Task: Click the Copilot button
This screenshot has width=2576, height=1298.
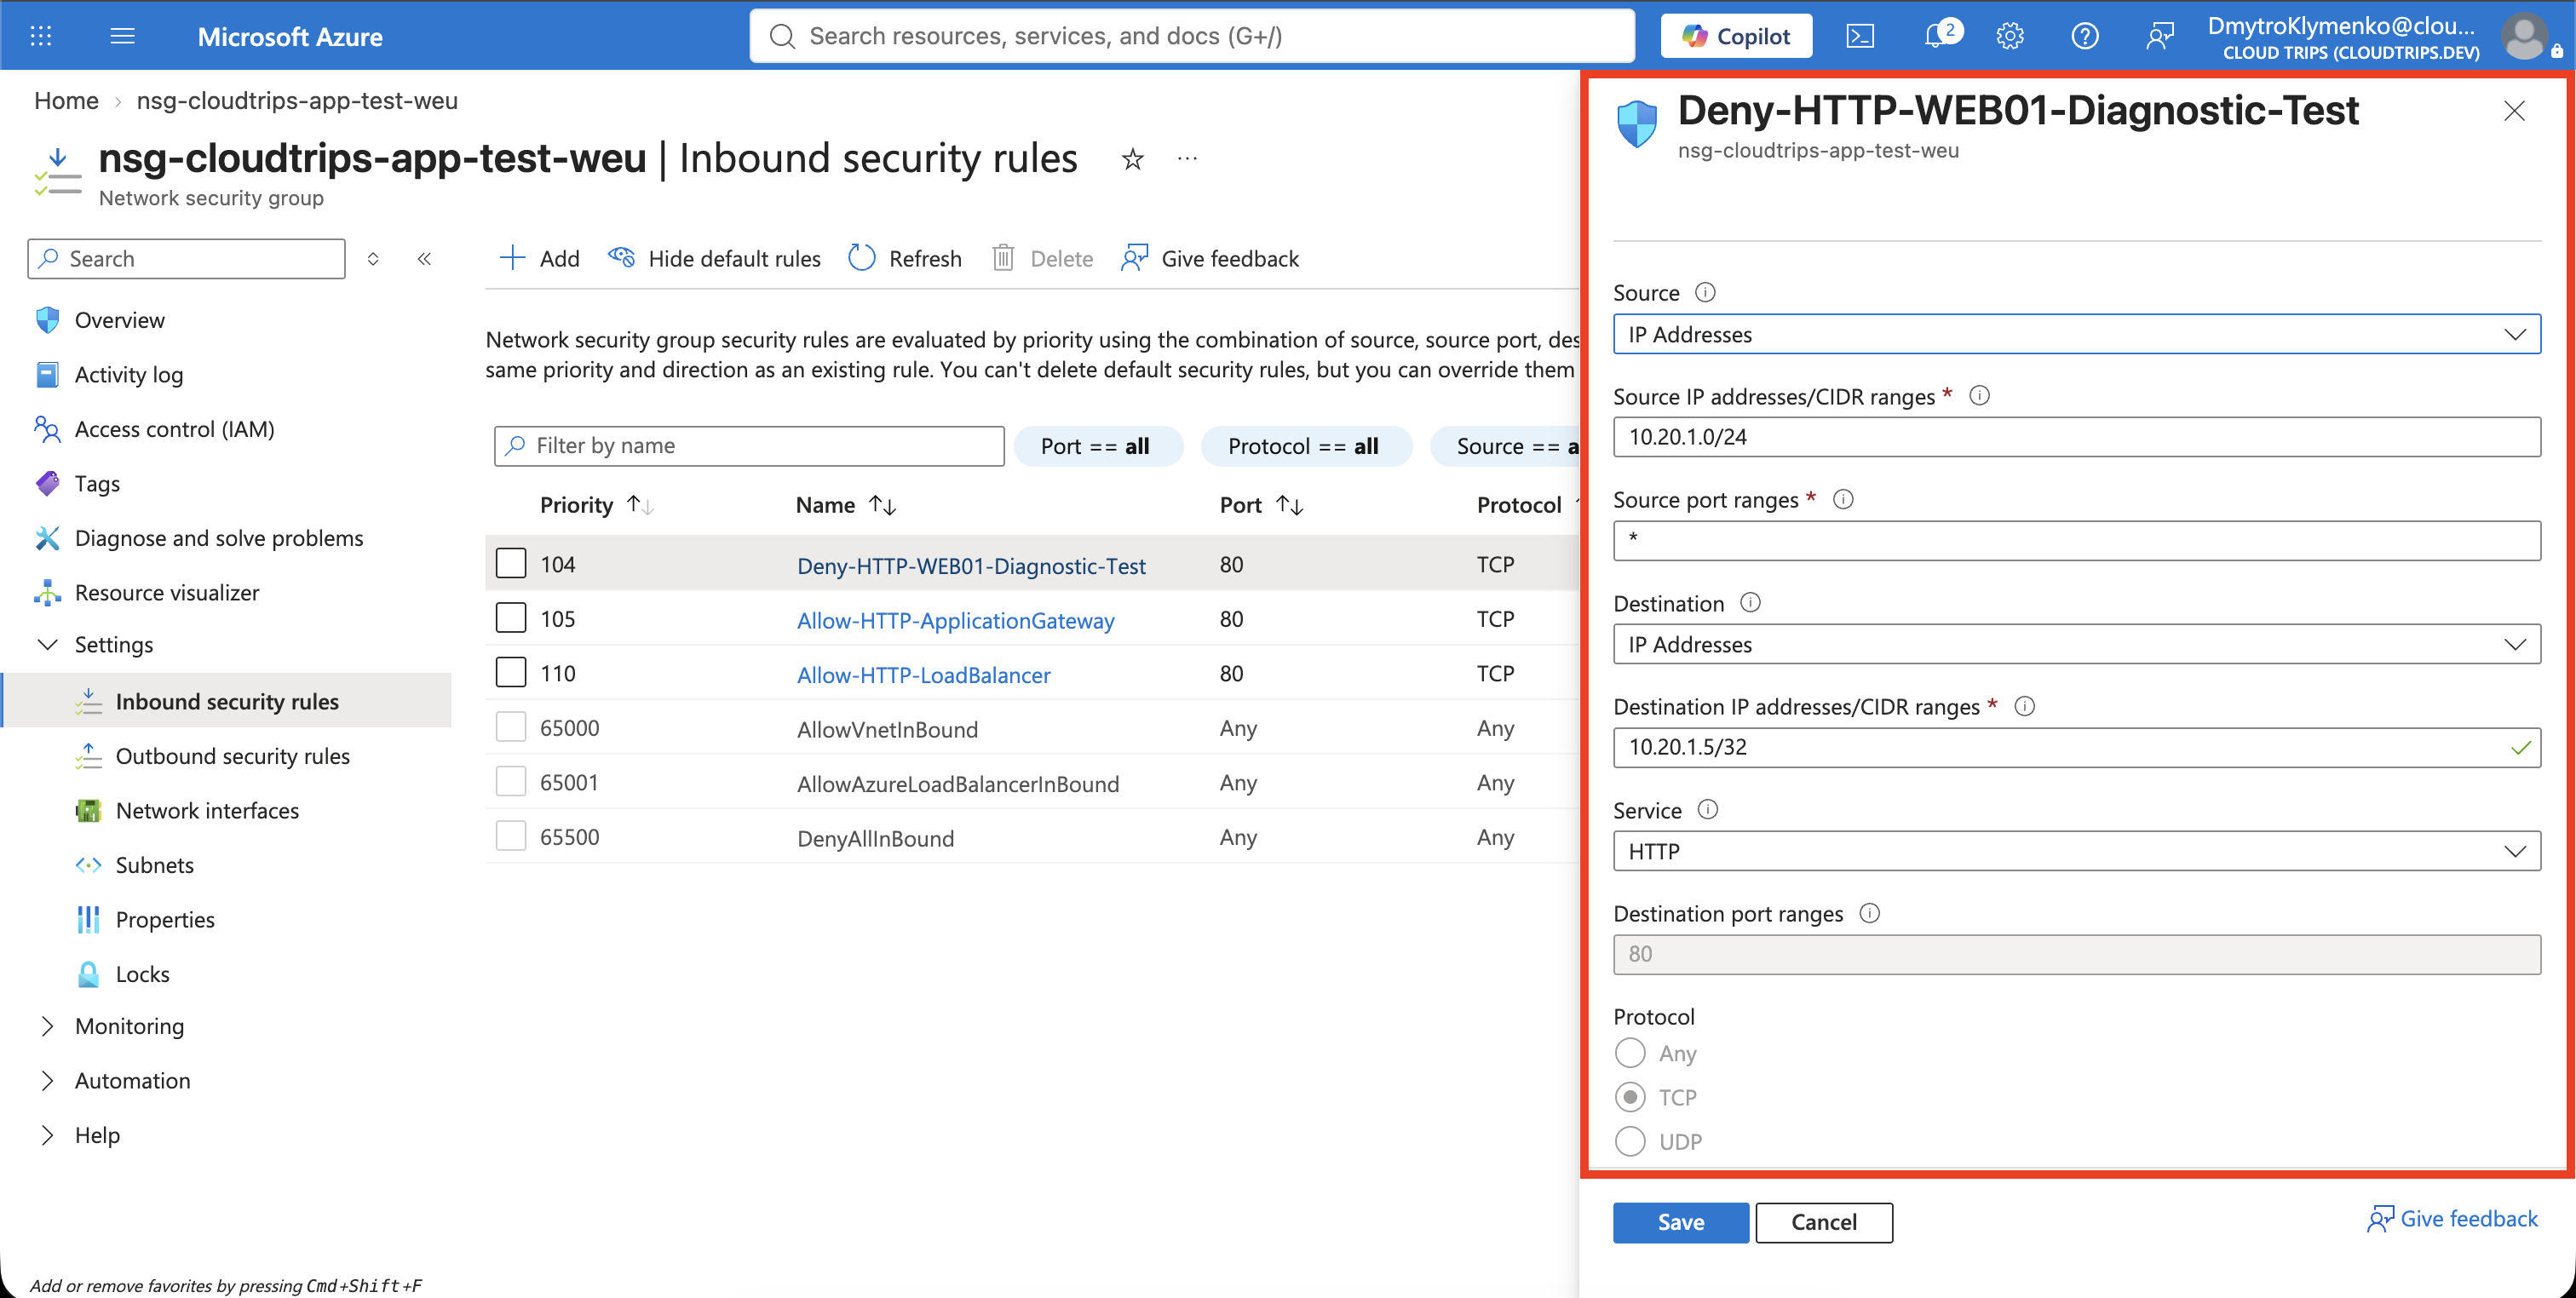Action: point(1736,36)
